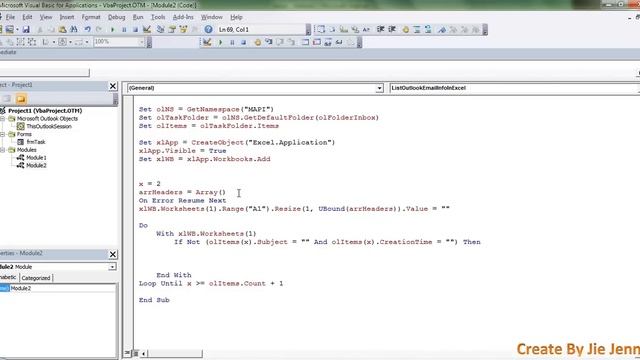Collapse Microsoft Outlook Objects folder node
The width and height of the screenshot is (640, 360).
(2, 119)
